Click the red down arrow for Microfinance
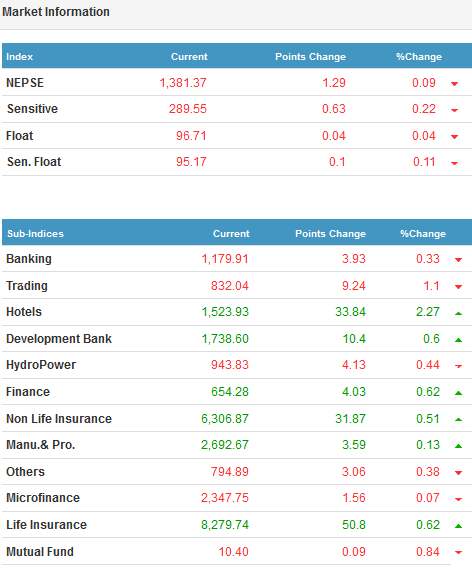The width and height of the screenshot is (472, 570). click(x=458, y=499)
